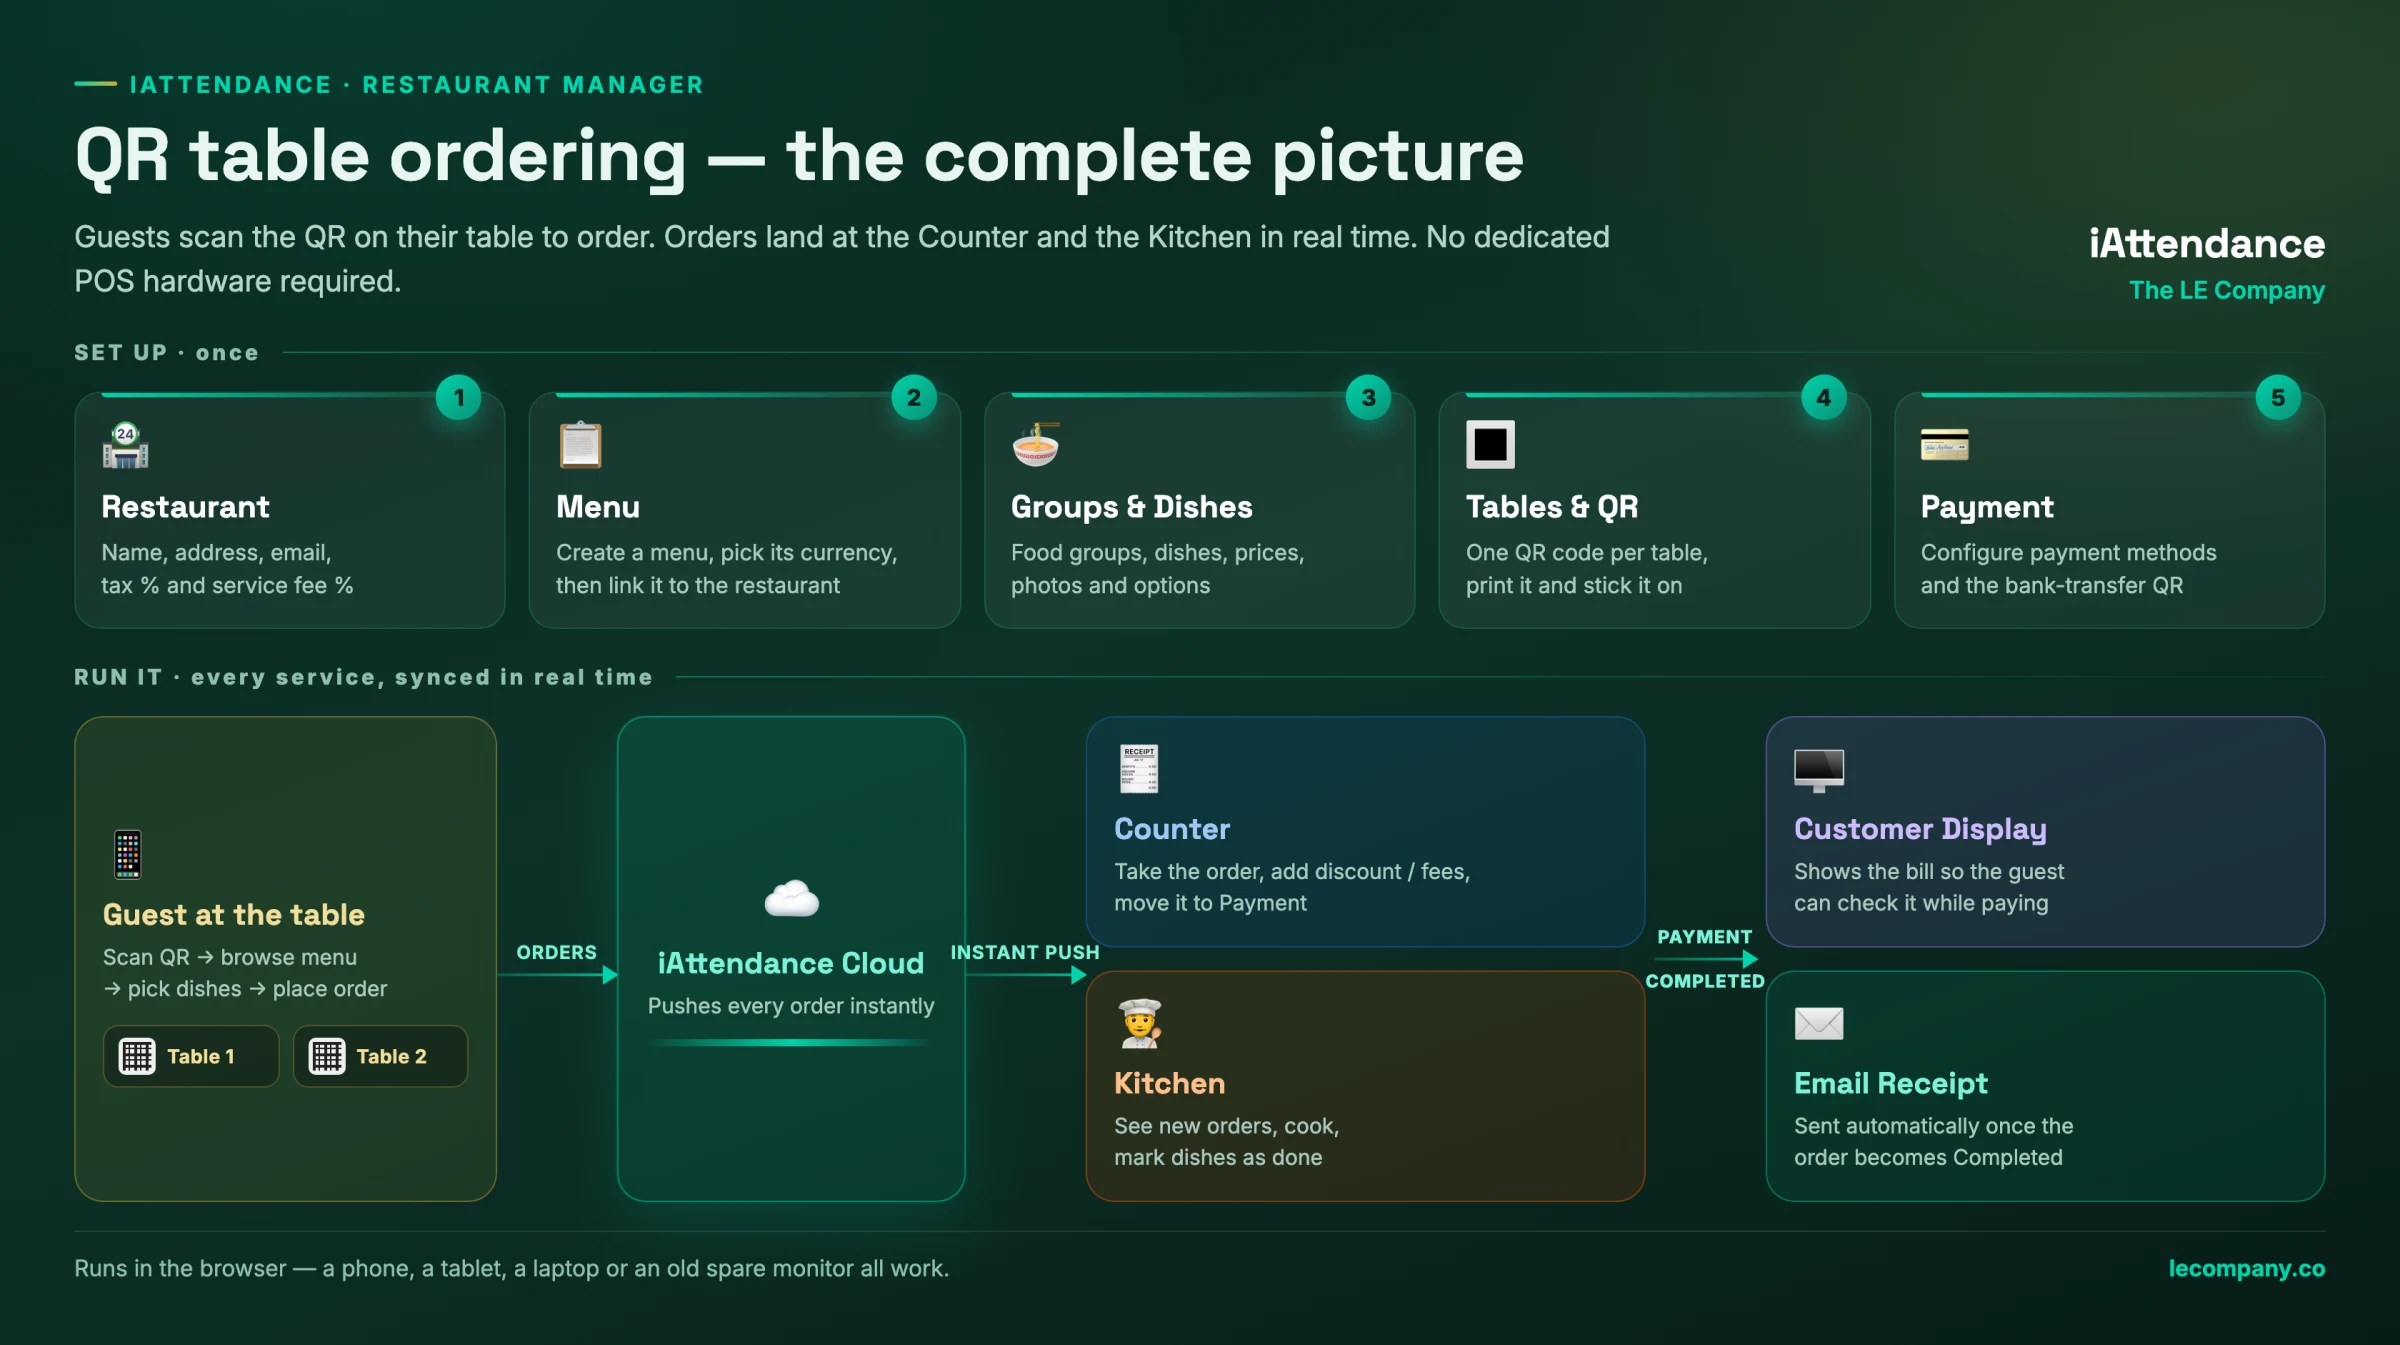Image resolution: width=2400 pixels, height=1345 pixels.
Task: Open the lecompany.co link in the footer
Action: click(x=2246, y=1268)
